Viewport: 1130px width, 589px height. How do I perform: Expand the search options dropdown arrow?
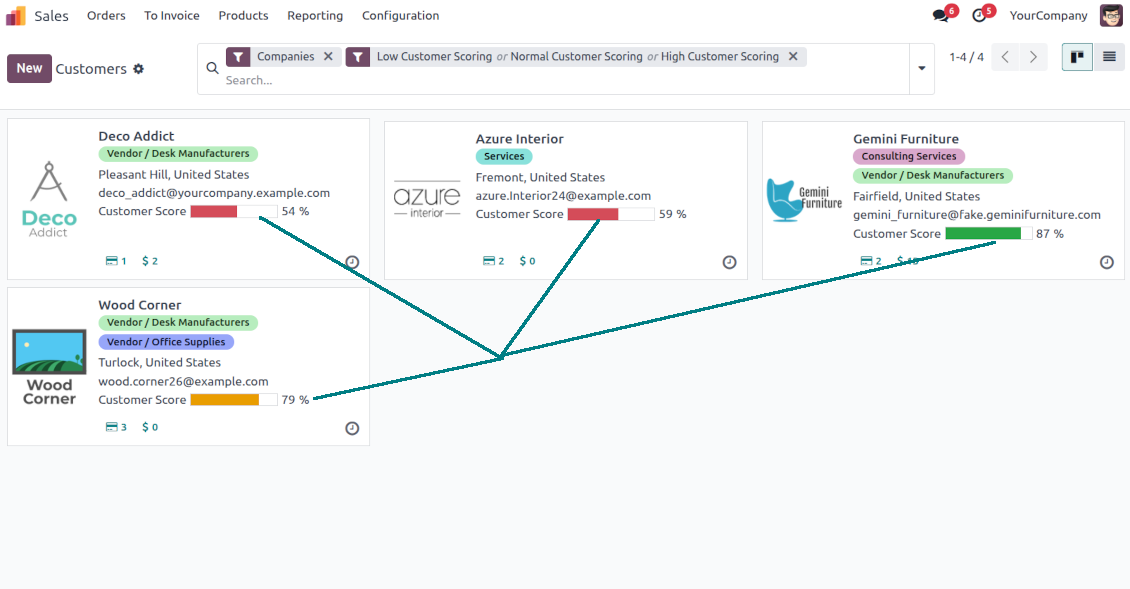pos(921,69)
